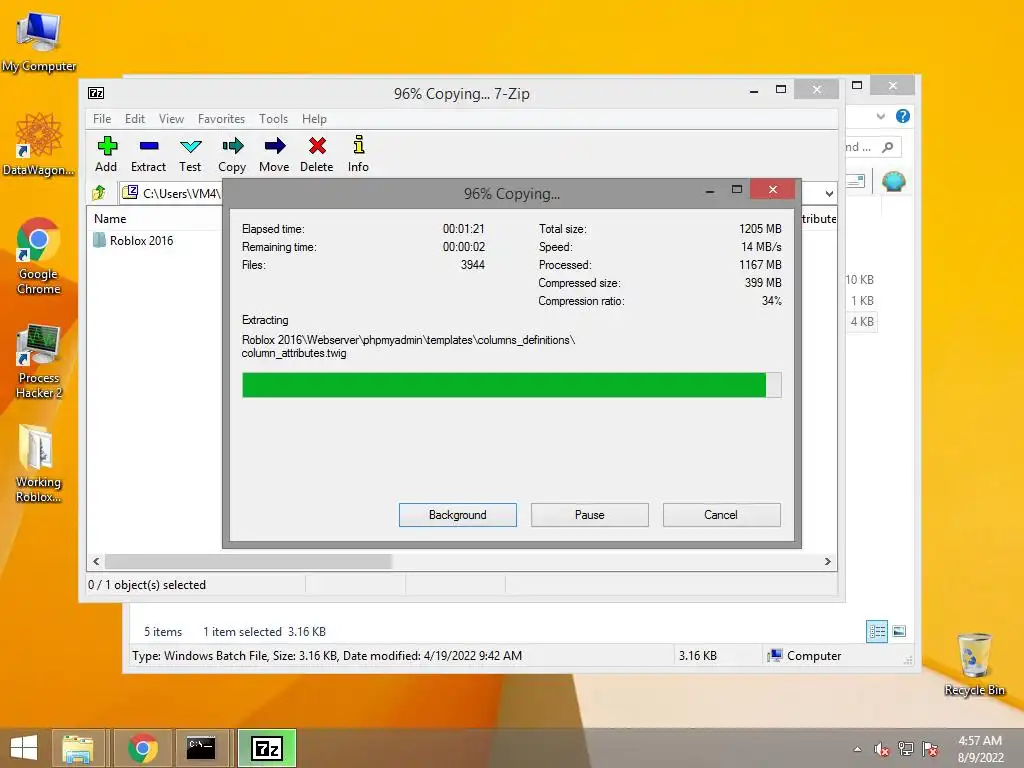
Task: Open My Computer desktop icon
Action: 39,41
